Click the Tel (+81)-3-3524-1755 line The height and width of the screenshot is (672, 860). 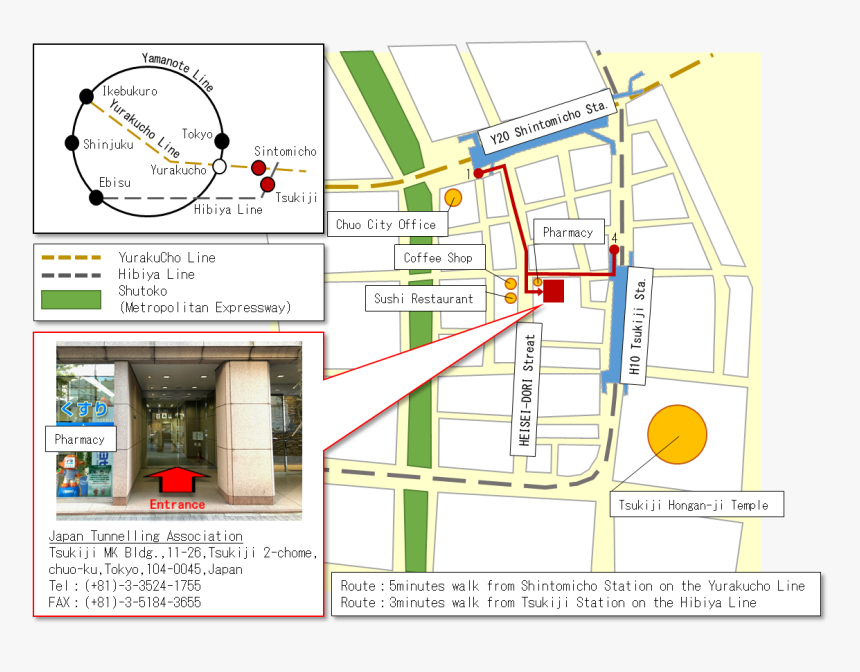[x=125, y=586]
